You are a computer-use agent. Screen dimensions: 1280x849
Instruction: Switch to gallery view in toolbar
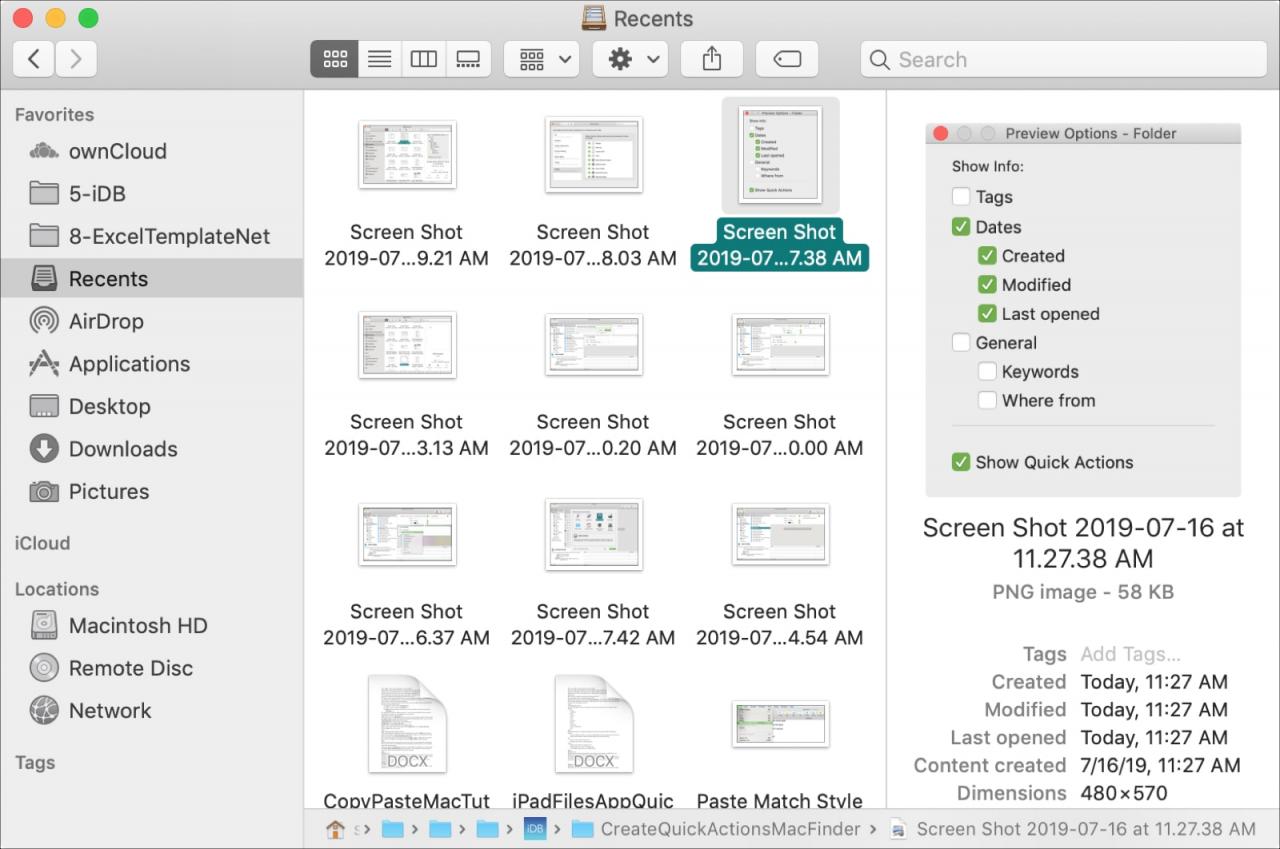point(468,59)
